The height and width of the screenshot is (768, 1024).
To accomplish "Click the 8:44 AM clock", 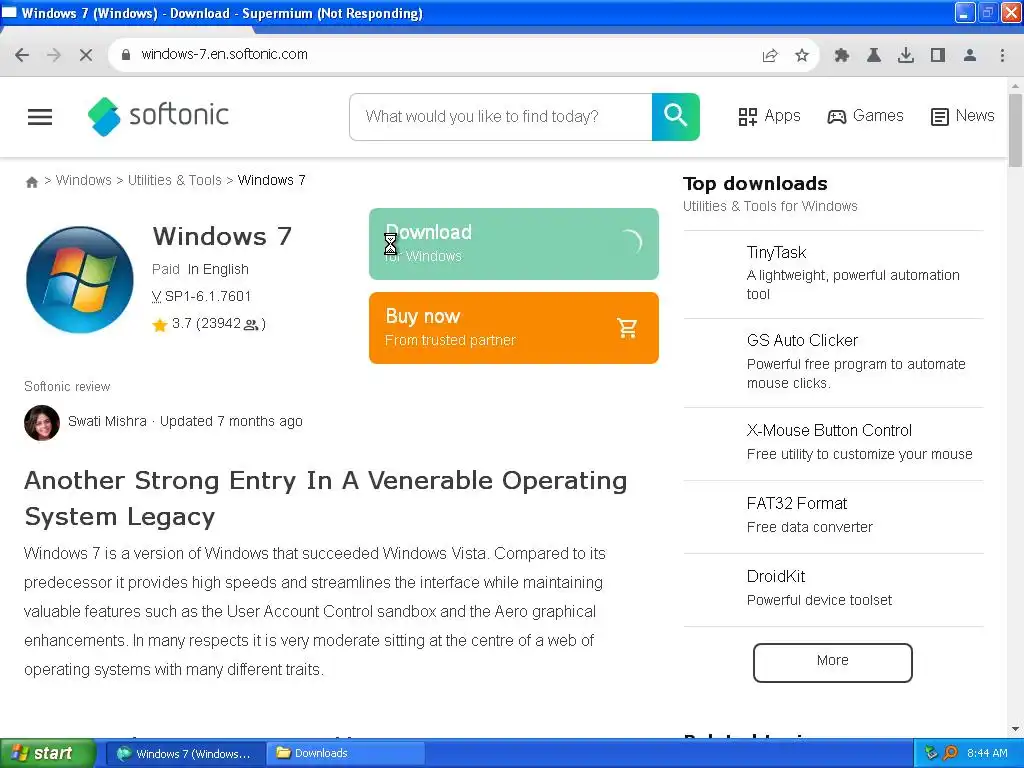I will [987, 754].
